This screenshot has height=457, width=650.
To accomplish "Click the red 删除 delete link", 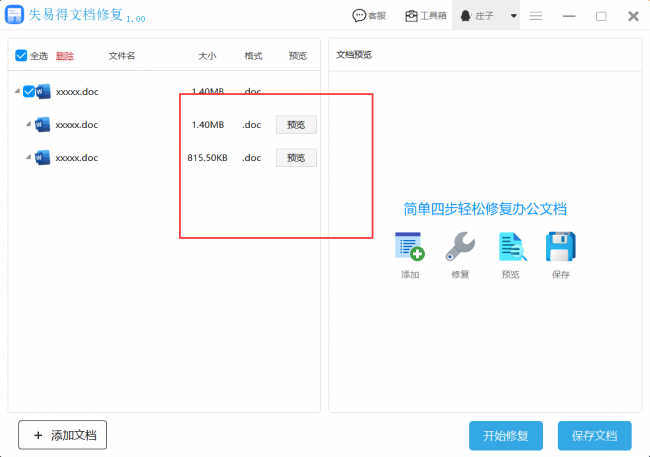I will tap(65, 56).
